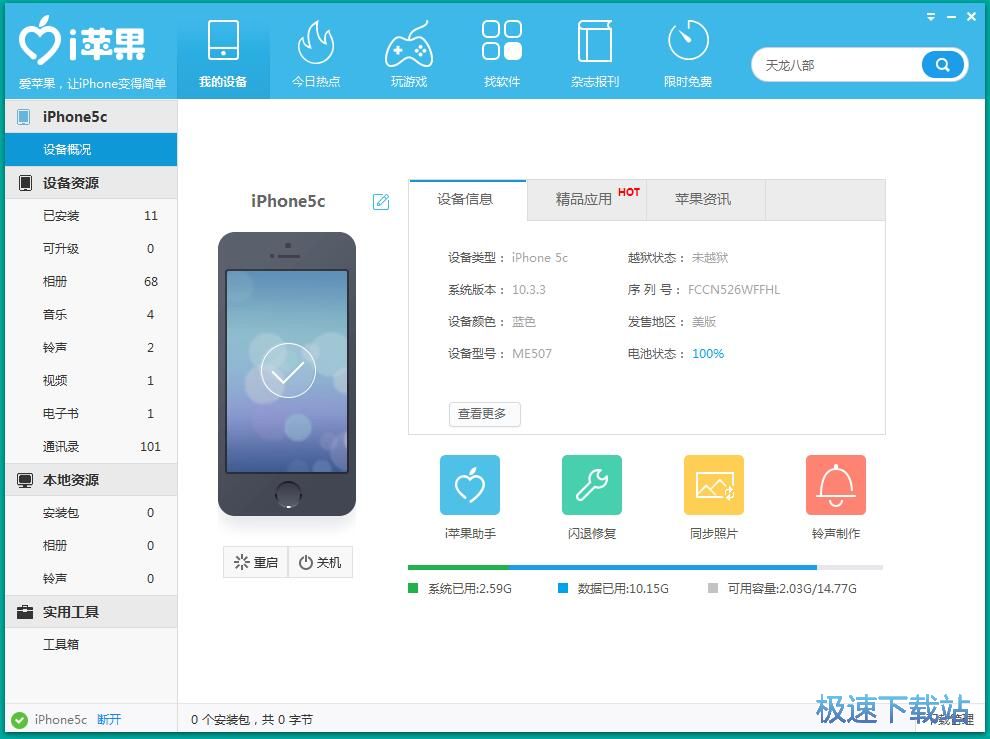
Task: Open 视频 in device resources
Action: coord(91,381)
